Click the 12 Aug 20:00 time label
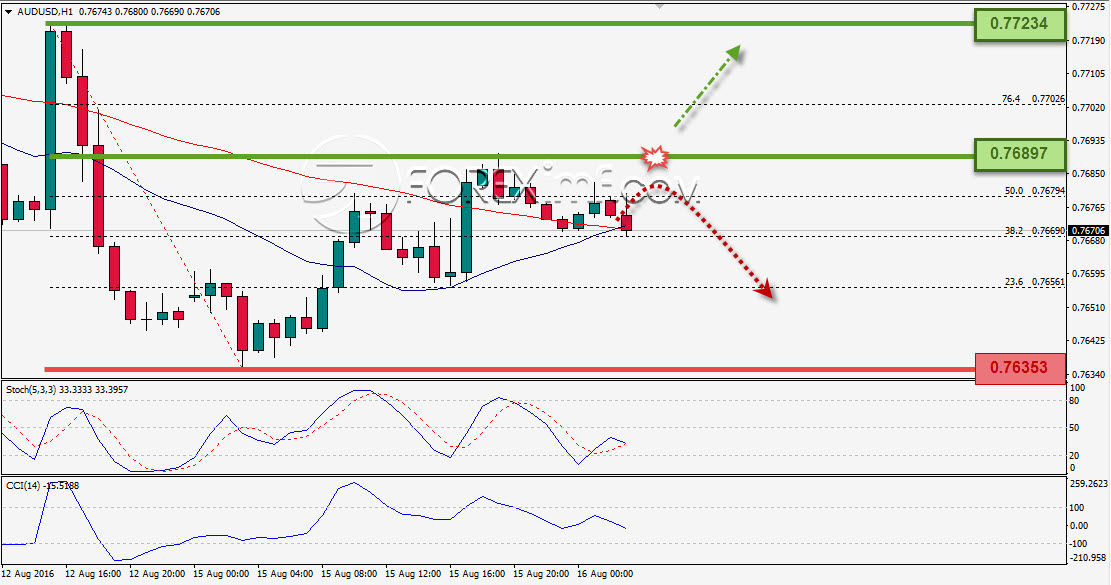The width and height of the screenshot is (1111, 585). [x=157, y=574]
